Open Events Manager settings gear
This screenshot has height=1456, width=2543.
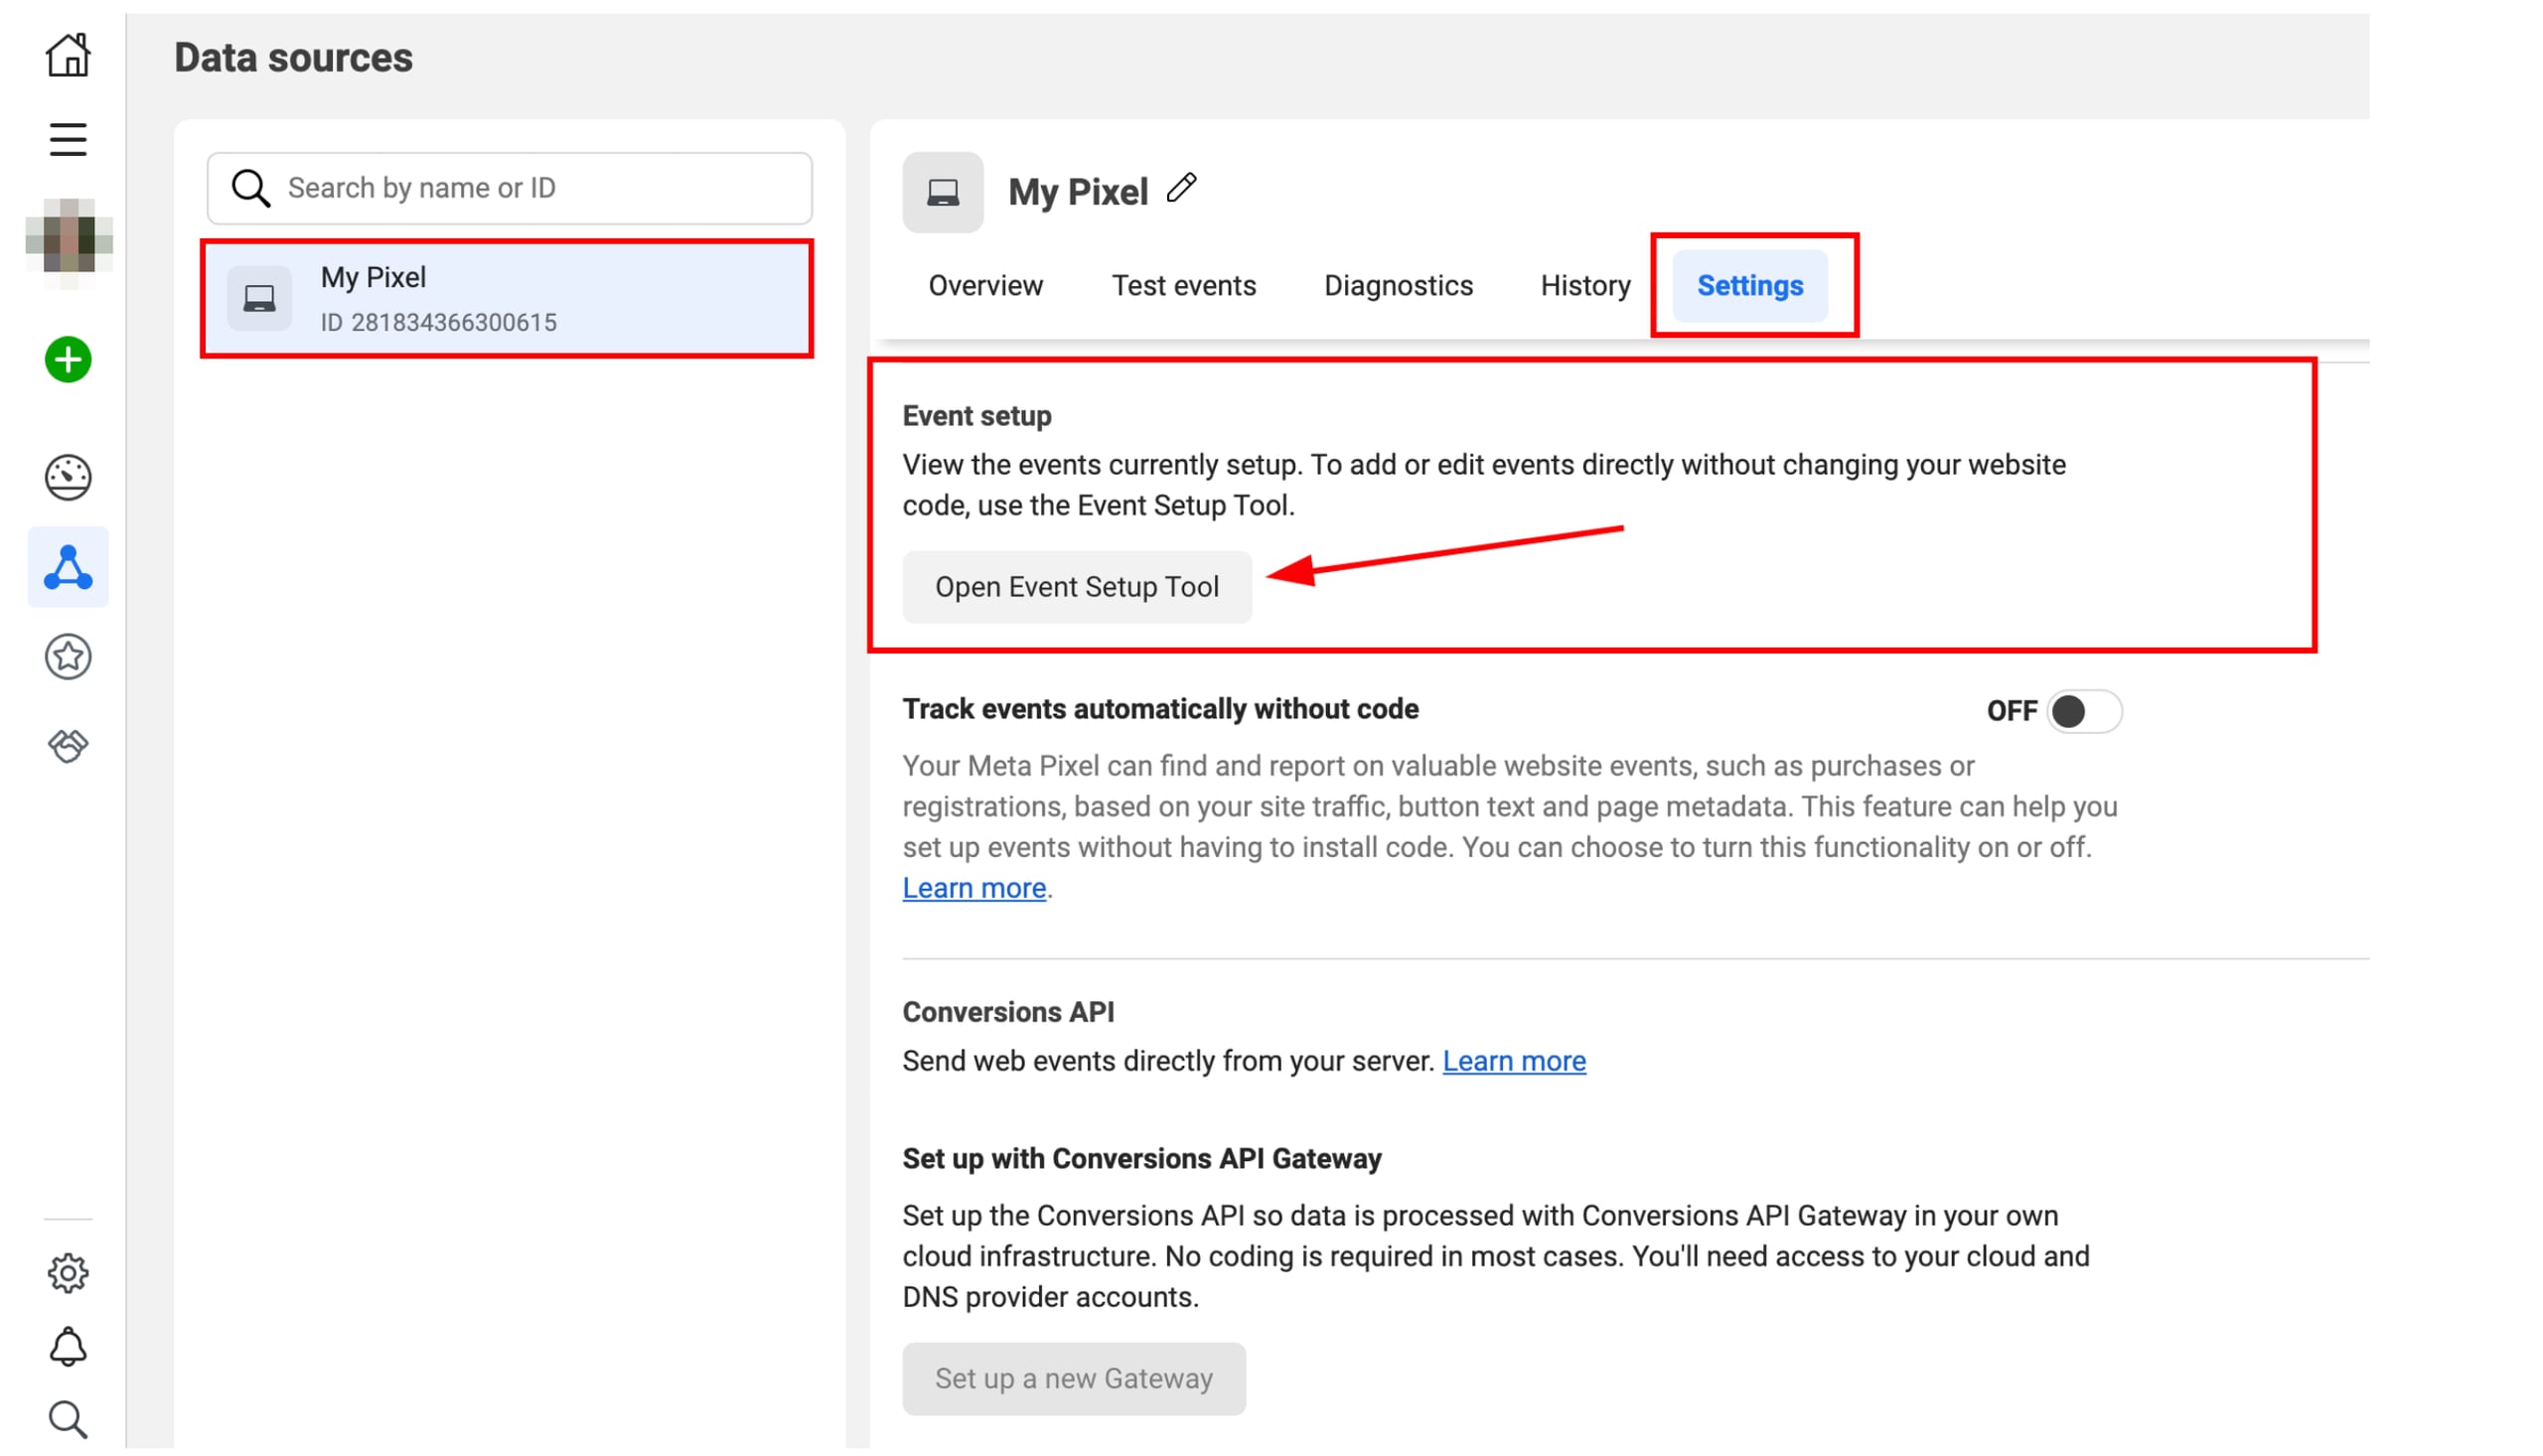pos(66,1273)
